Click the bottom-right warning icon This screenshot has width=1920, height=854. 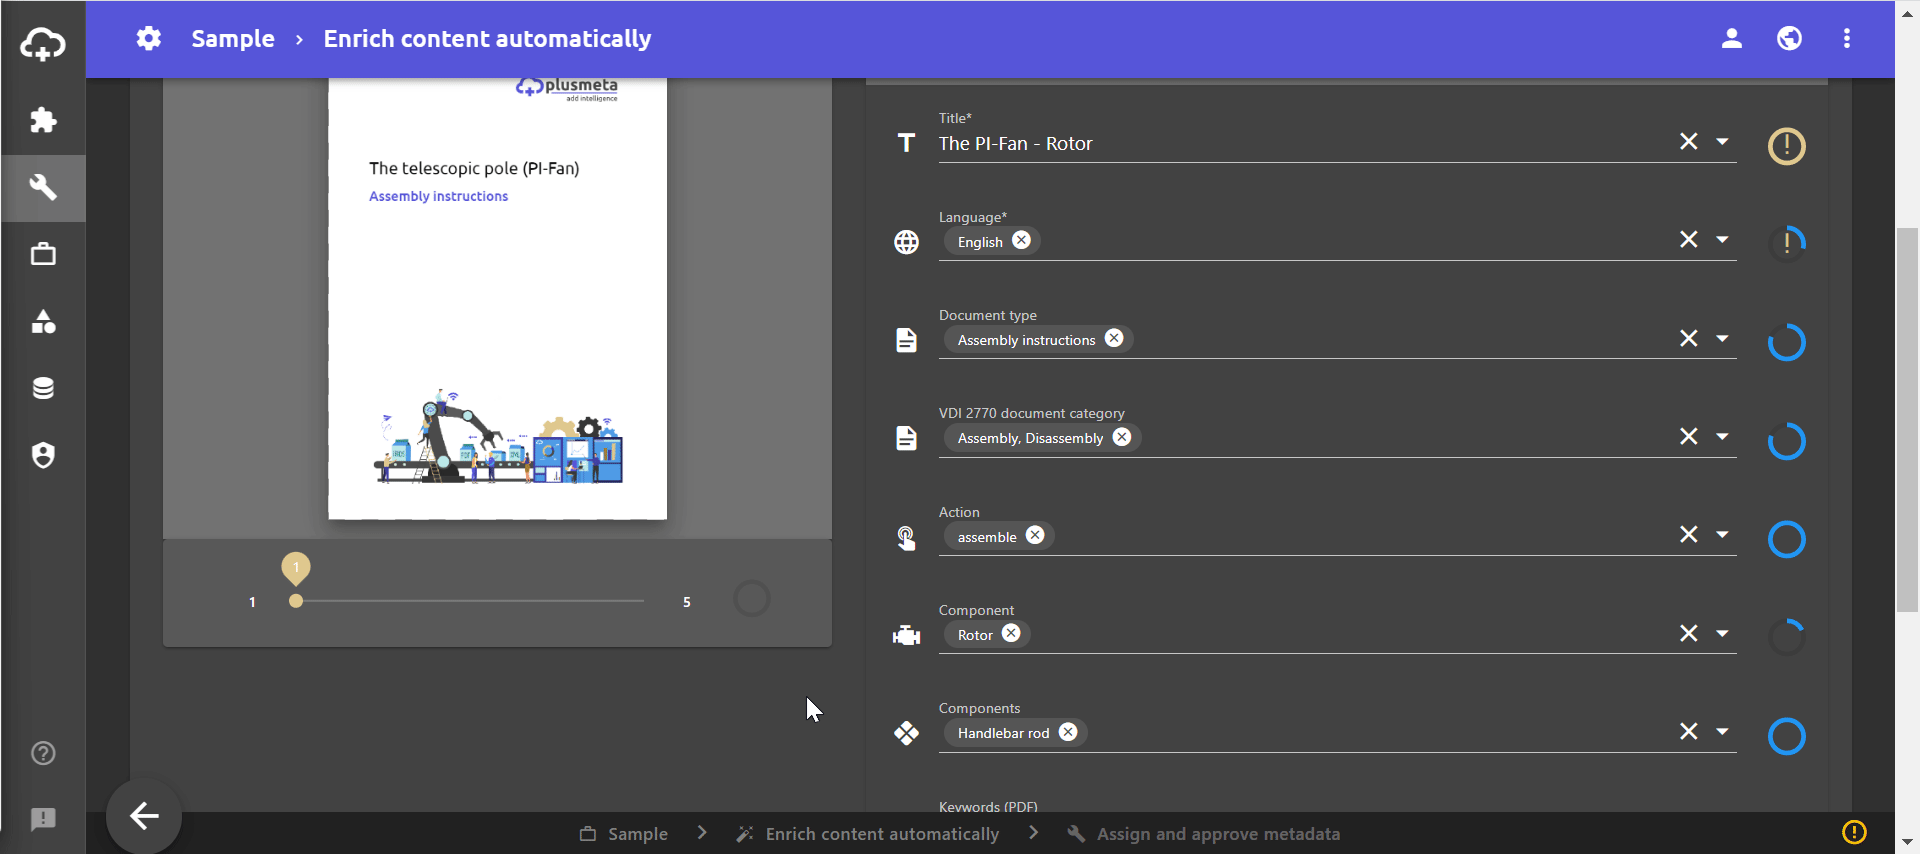(x=1854, y=832)
